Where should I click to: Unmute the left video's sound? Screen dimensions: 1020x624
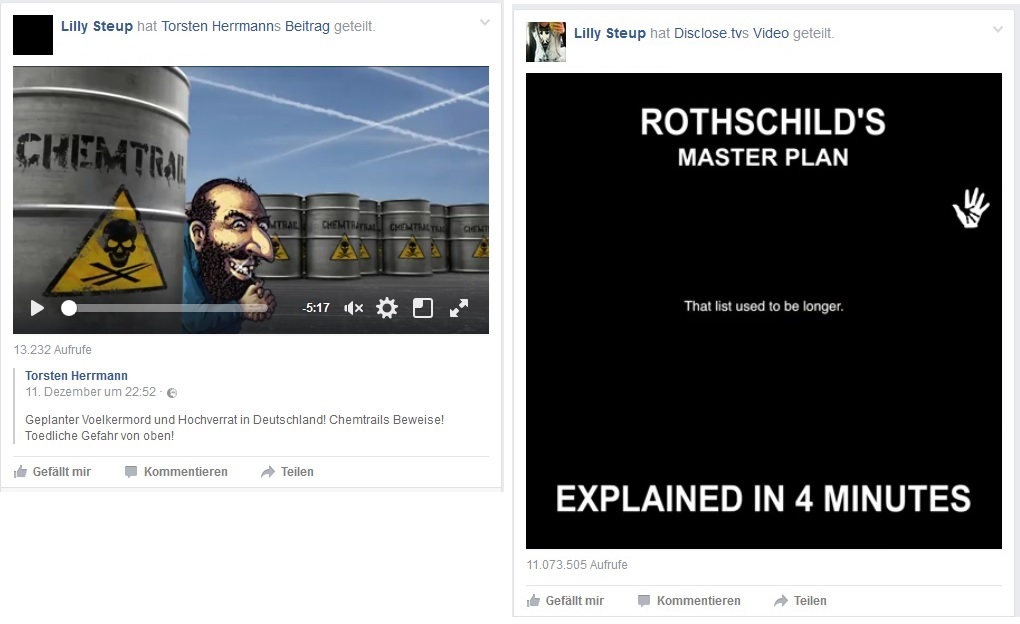353,308
